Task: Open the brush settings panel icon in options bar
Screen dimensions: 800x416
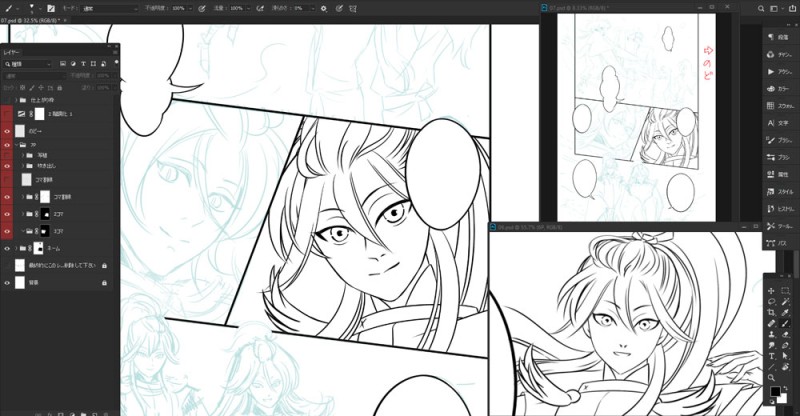Action: click(51, 9)
